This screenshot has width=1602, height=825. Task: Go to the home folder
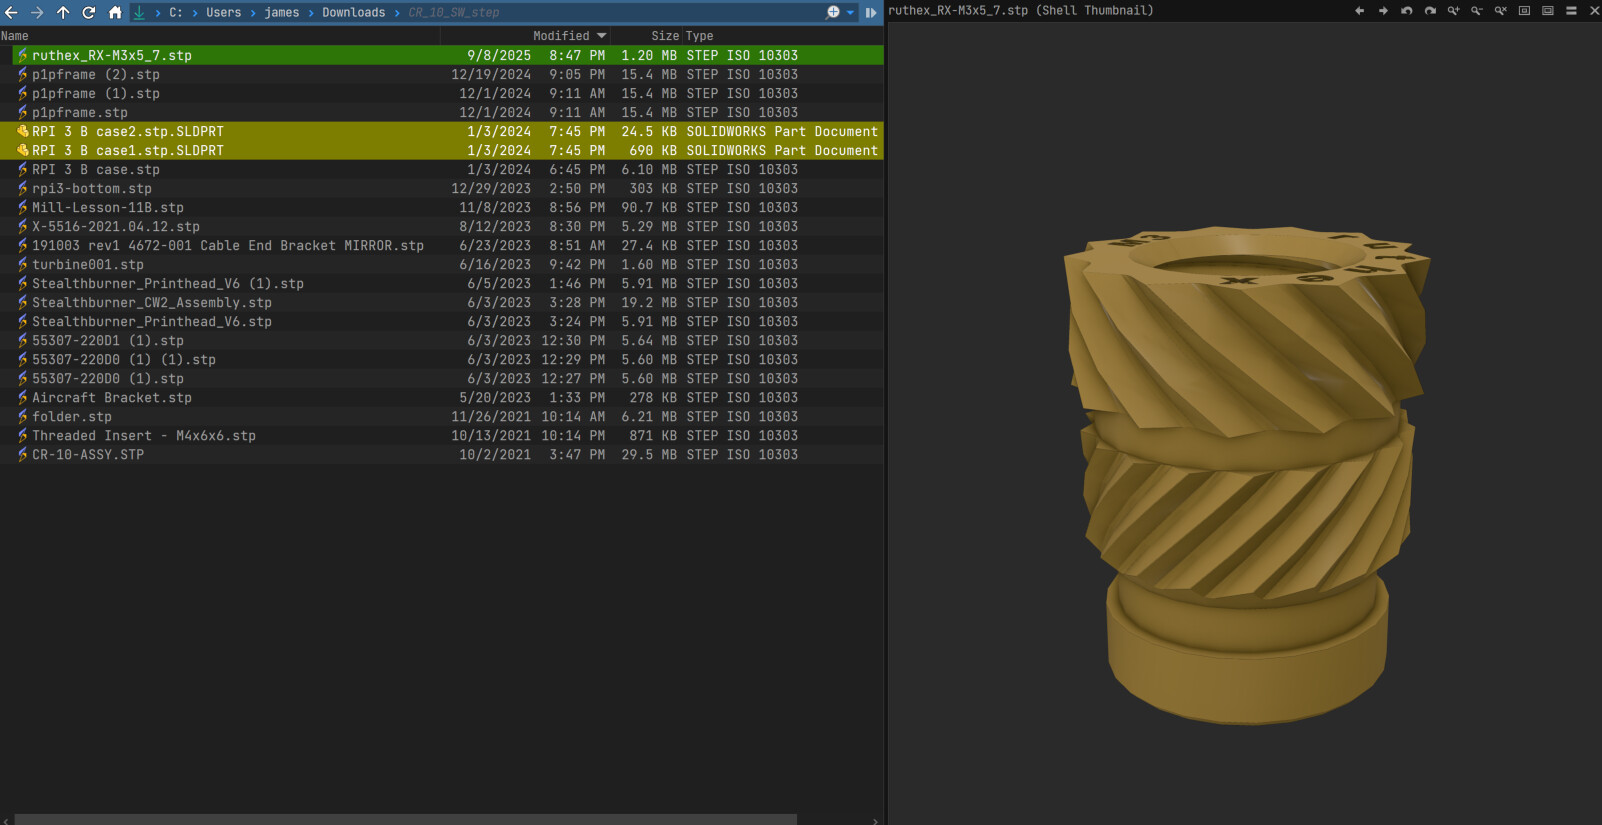pyautogui.click(x=115, y=12)
